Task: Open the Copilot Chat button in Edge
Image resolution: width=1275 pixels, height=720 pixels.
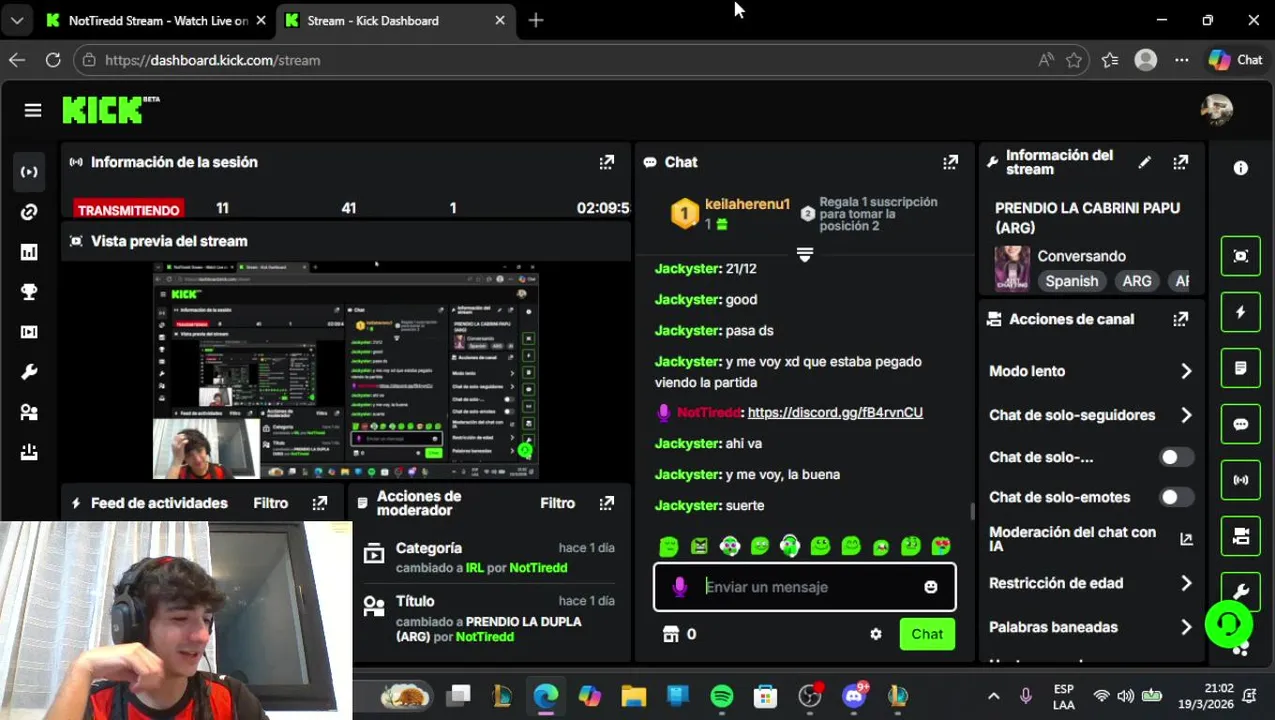Action: click(1236, 60)
